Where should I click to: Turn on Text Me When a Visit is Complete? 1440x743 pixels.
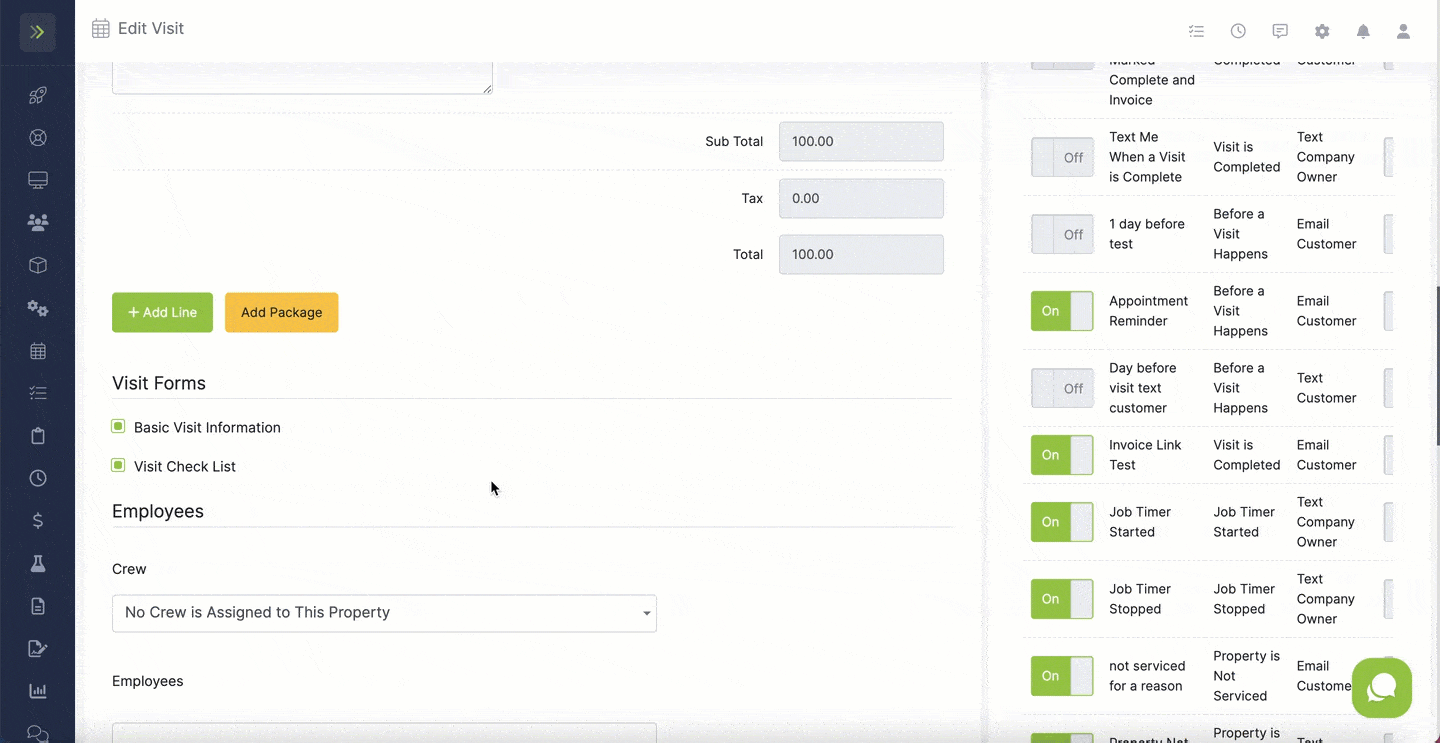[x=1062, y=157]
